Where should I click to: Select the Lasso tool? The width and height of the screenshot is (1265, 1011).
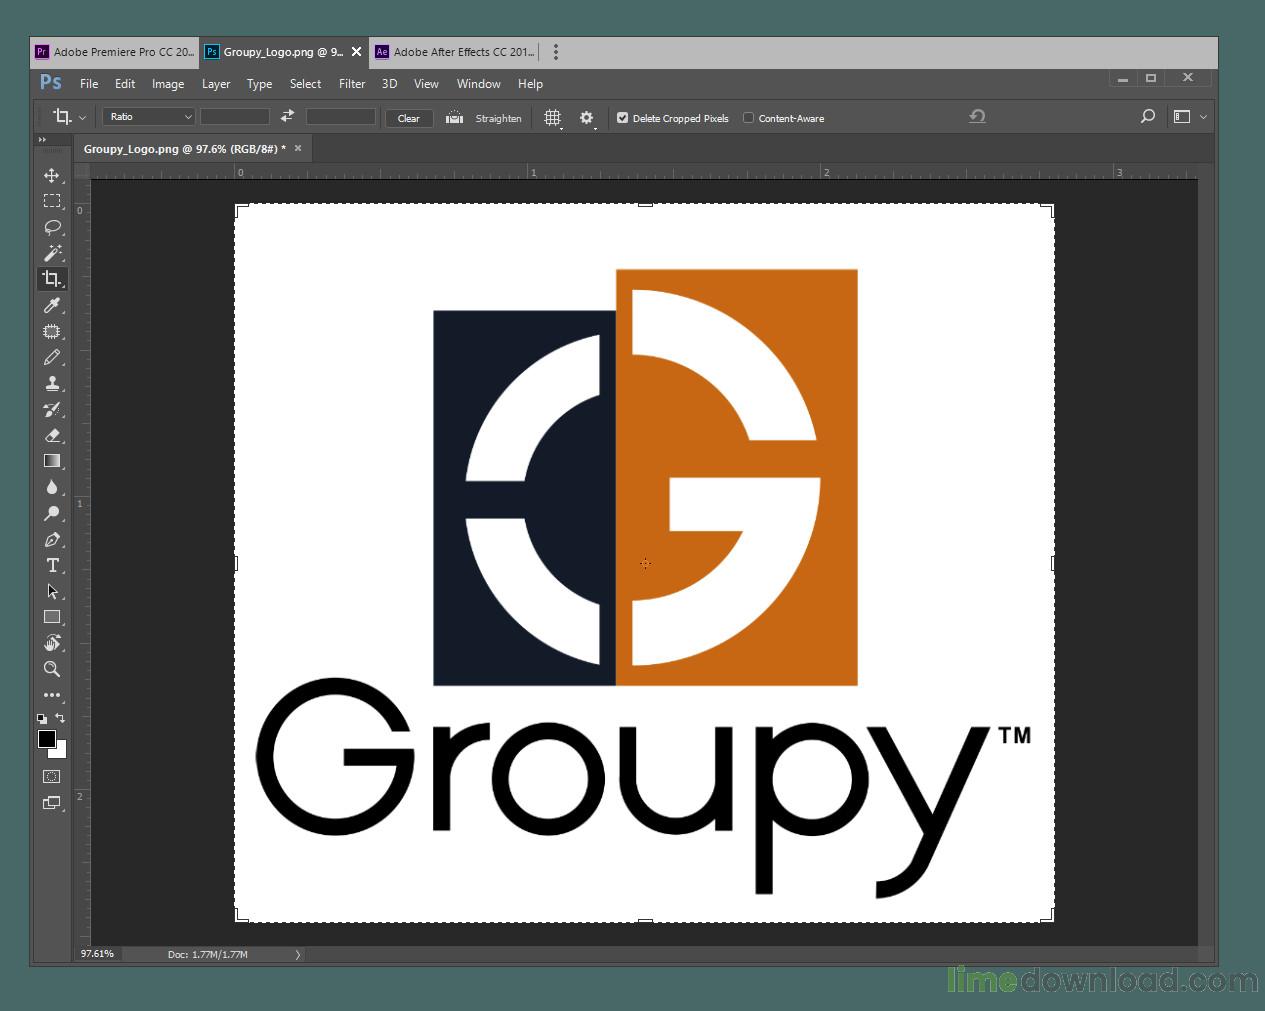[x=52, y=227]
